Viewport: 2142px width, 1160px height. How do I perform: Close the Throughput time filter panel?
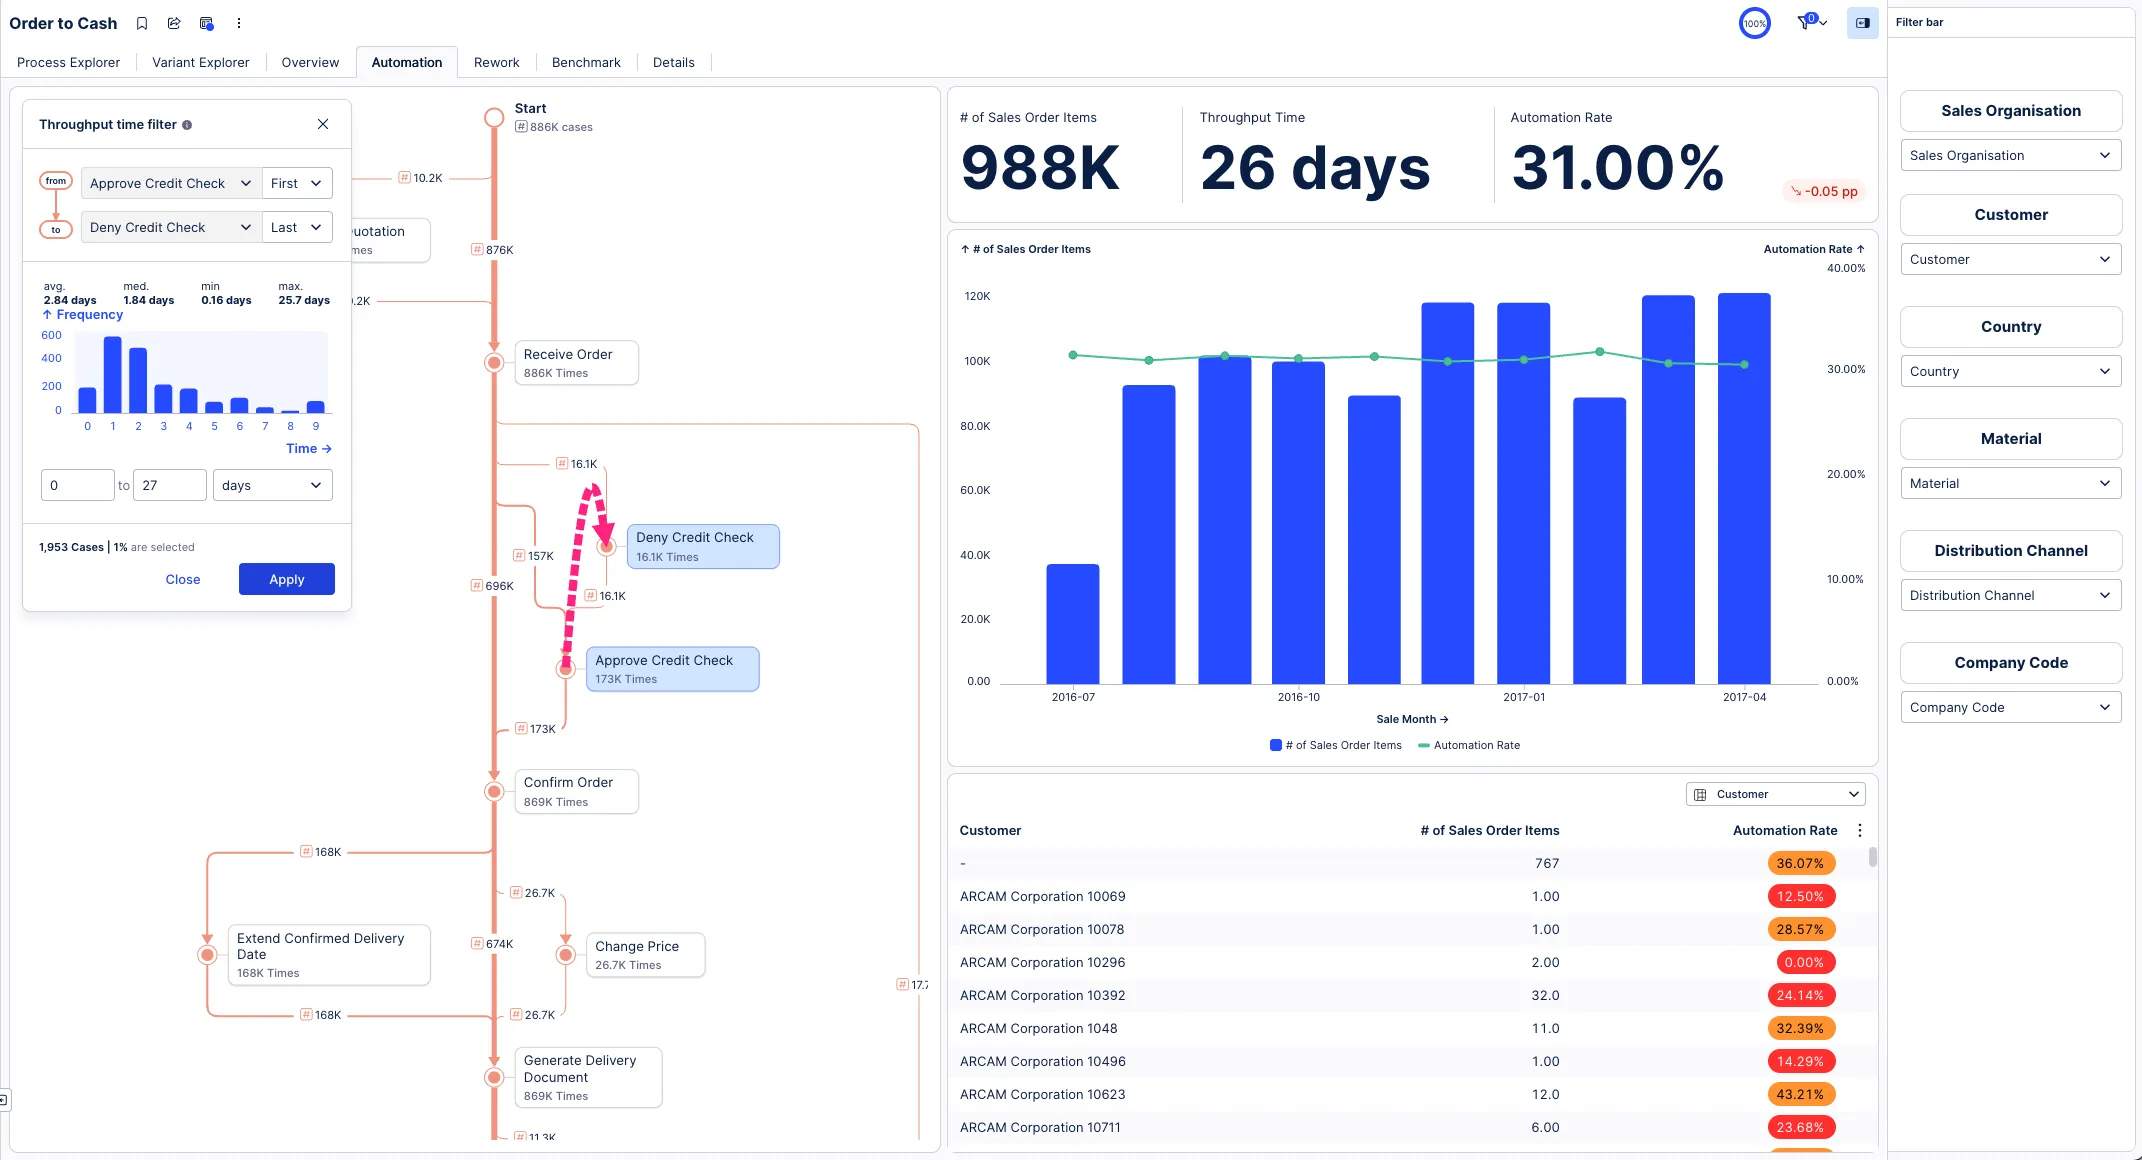323,124
